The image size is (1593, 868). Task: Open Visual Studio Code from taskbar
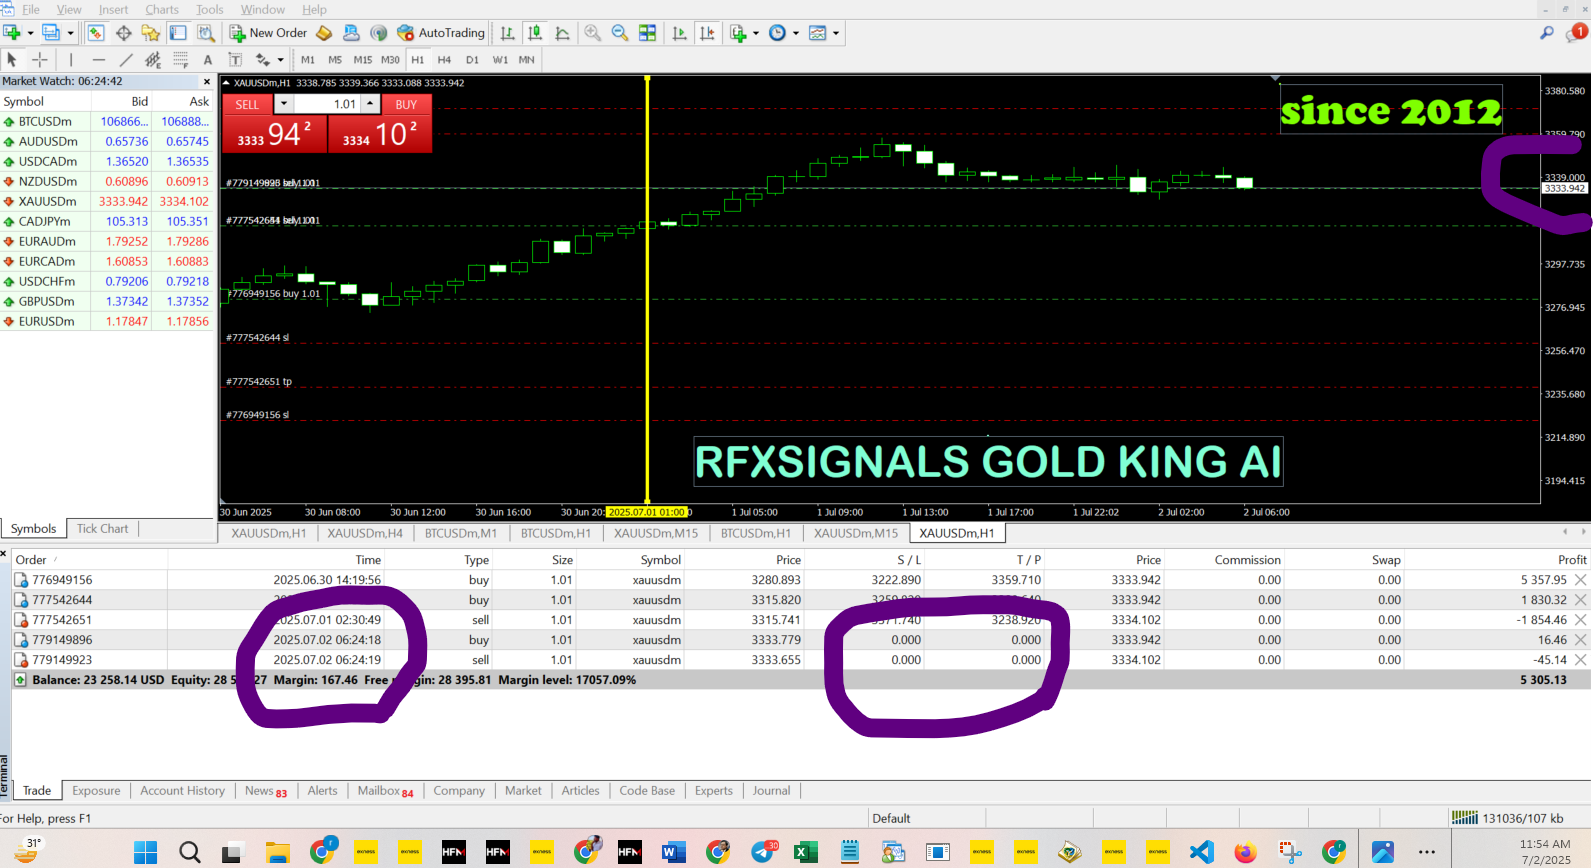[1202, 852]
